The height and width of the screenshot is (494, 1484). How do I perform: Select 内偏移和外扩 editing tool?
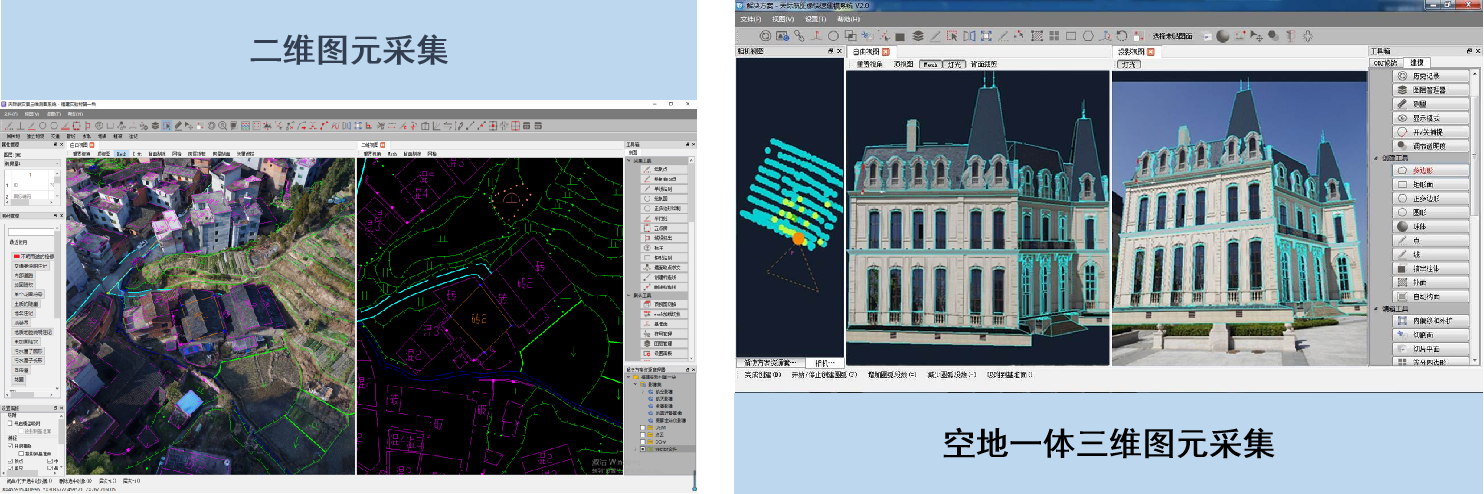[1430, 322]
